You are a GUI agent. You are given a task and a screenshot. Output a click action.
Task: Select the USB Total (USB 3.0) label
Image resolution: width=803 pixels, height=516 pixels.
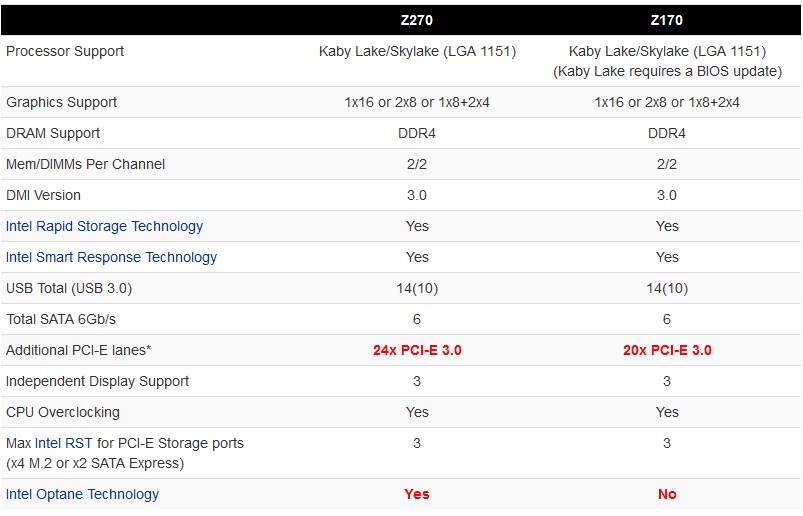pyautogui.click(x=69, y=288)
